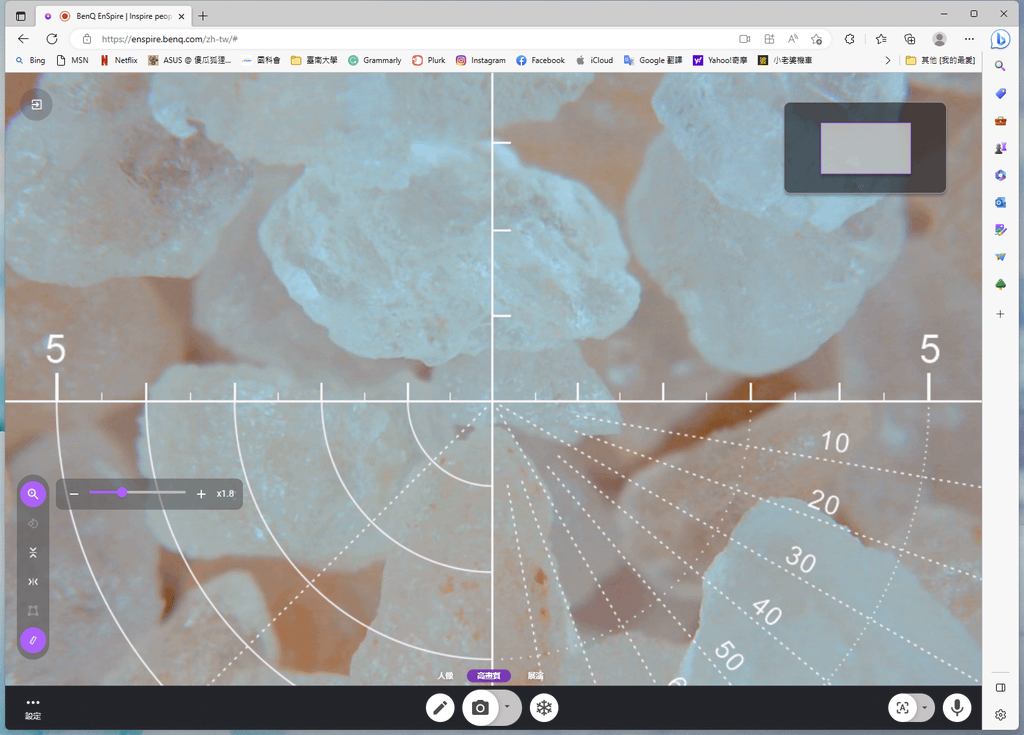Open the app install icon in address bar
The image size is (1024, 735).
pos(769,39)
